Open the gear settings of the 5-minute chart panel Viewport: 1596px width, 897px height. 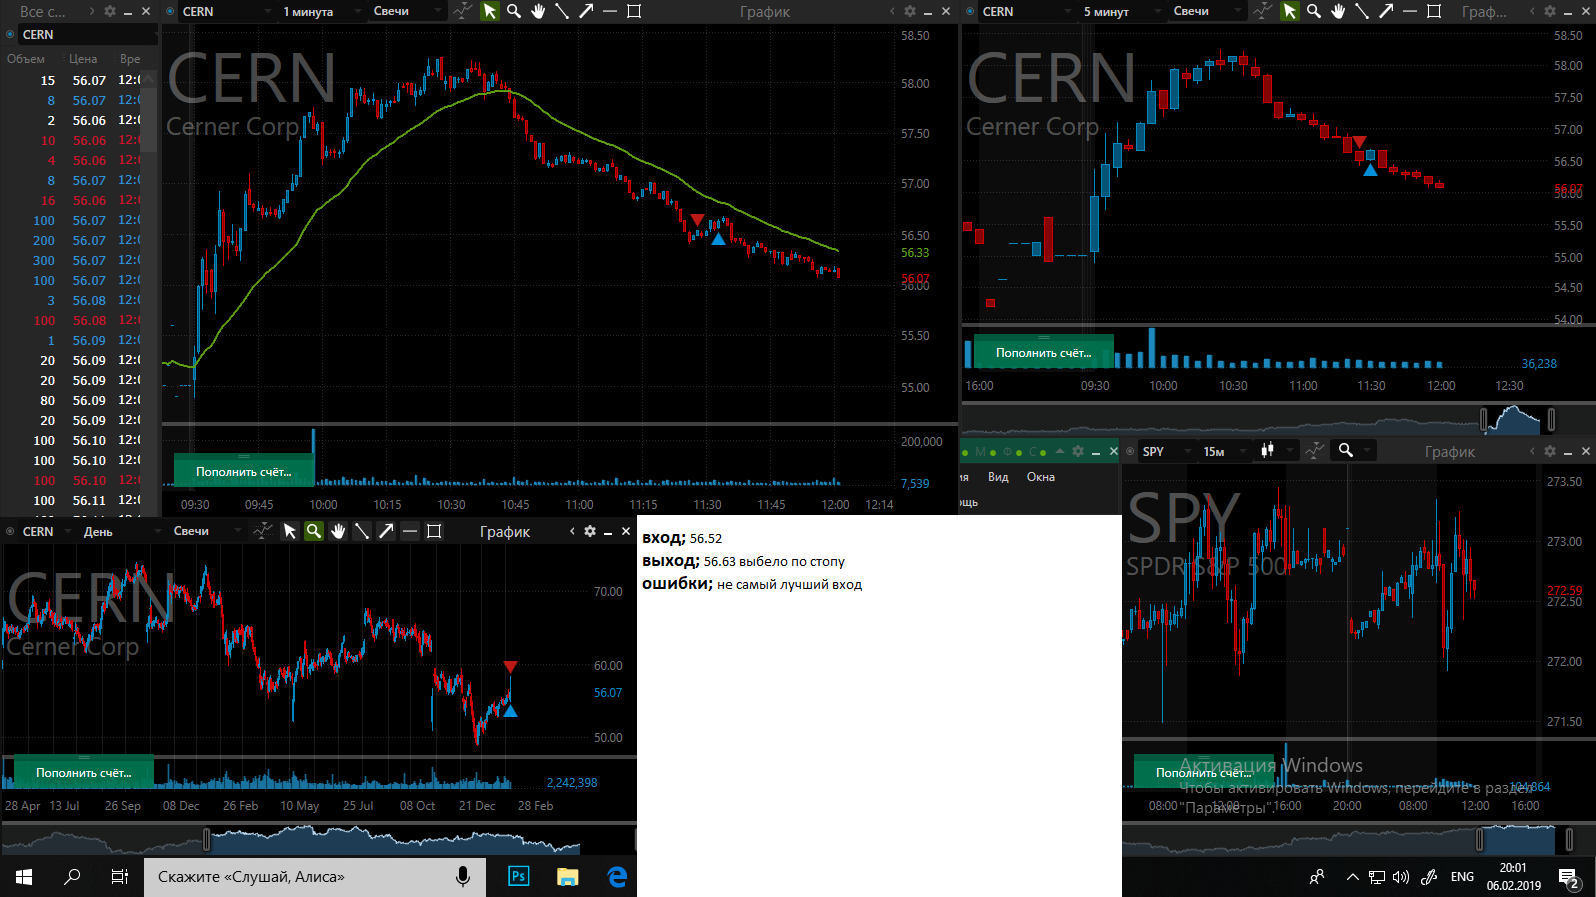pos(1549,11)
